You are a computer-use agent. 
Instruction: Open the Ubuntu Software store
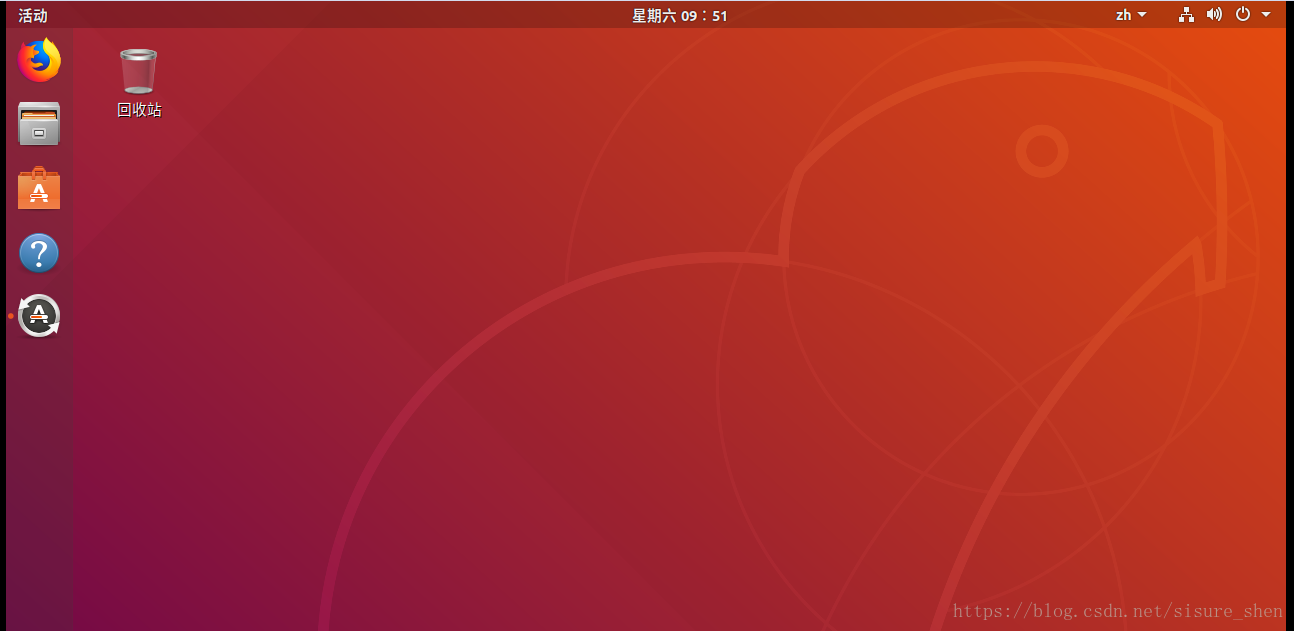38,188
